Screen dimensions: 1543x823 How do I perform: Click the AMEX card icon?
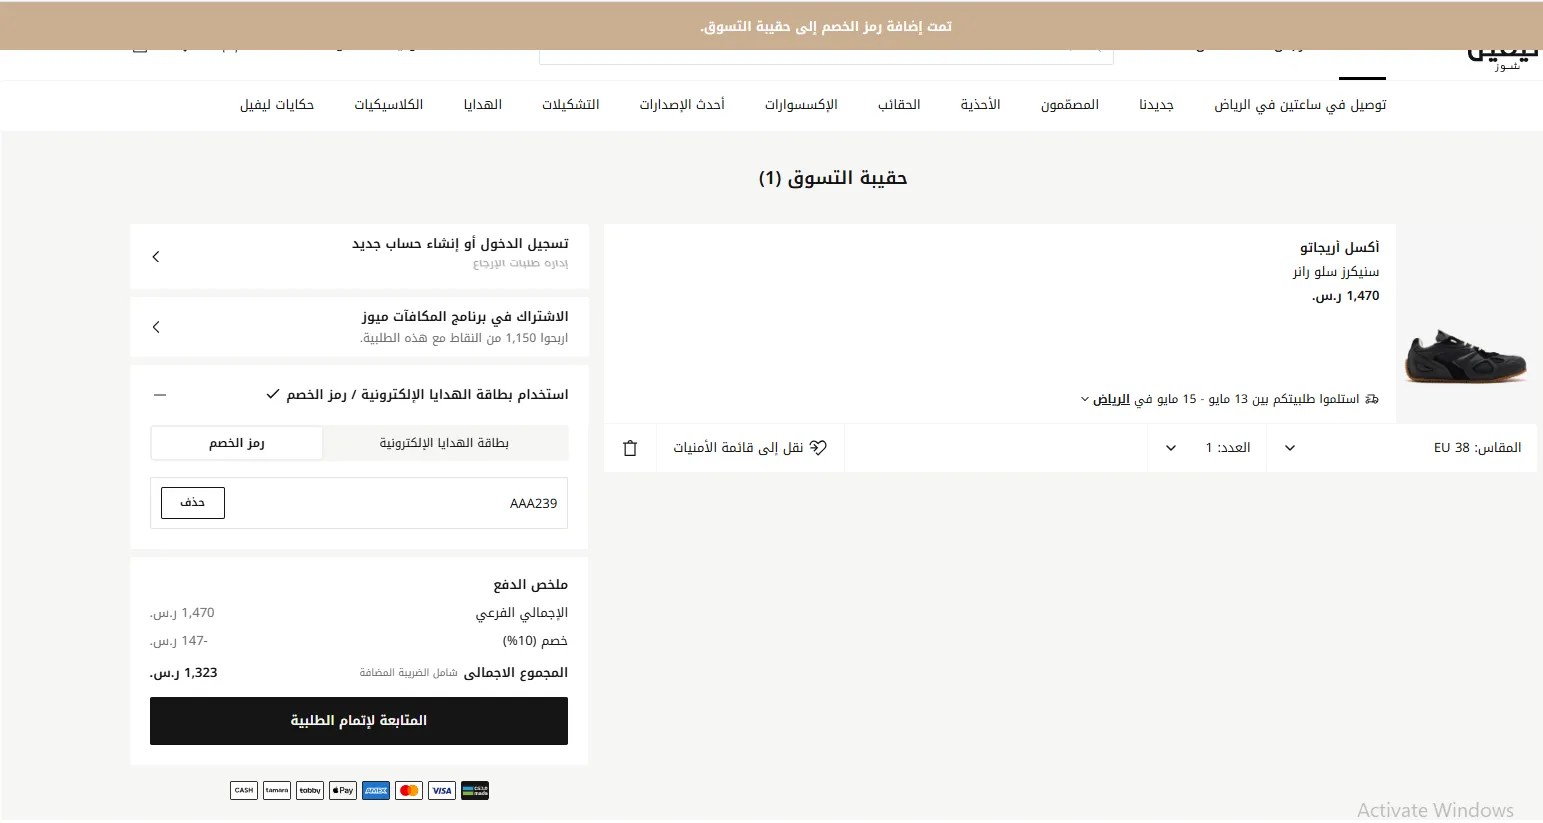point(376,790)
